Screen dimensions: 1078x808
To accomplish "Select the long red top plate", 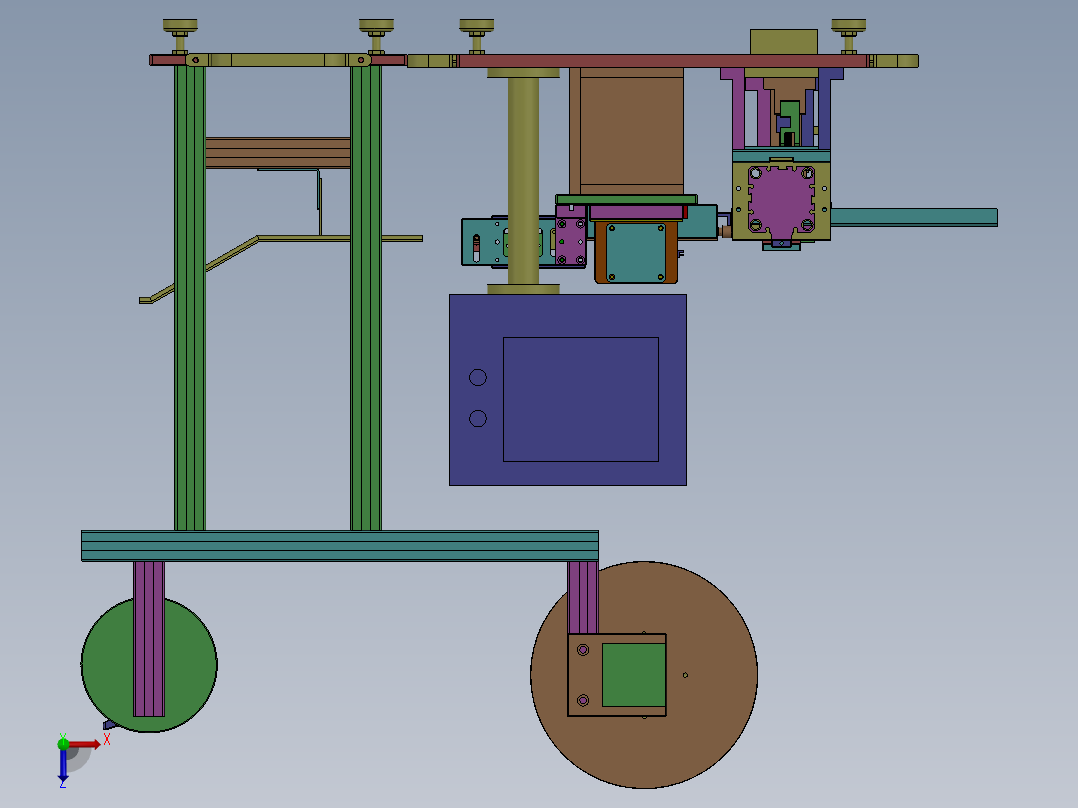I will coord(663,61).
